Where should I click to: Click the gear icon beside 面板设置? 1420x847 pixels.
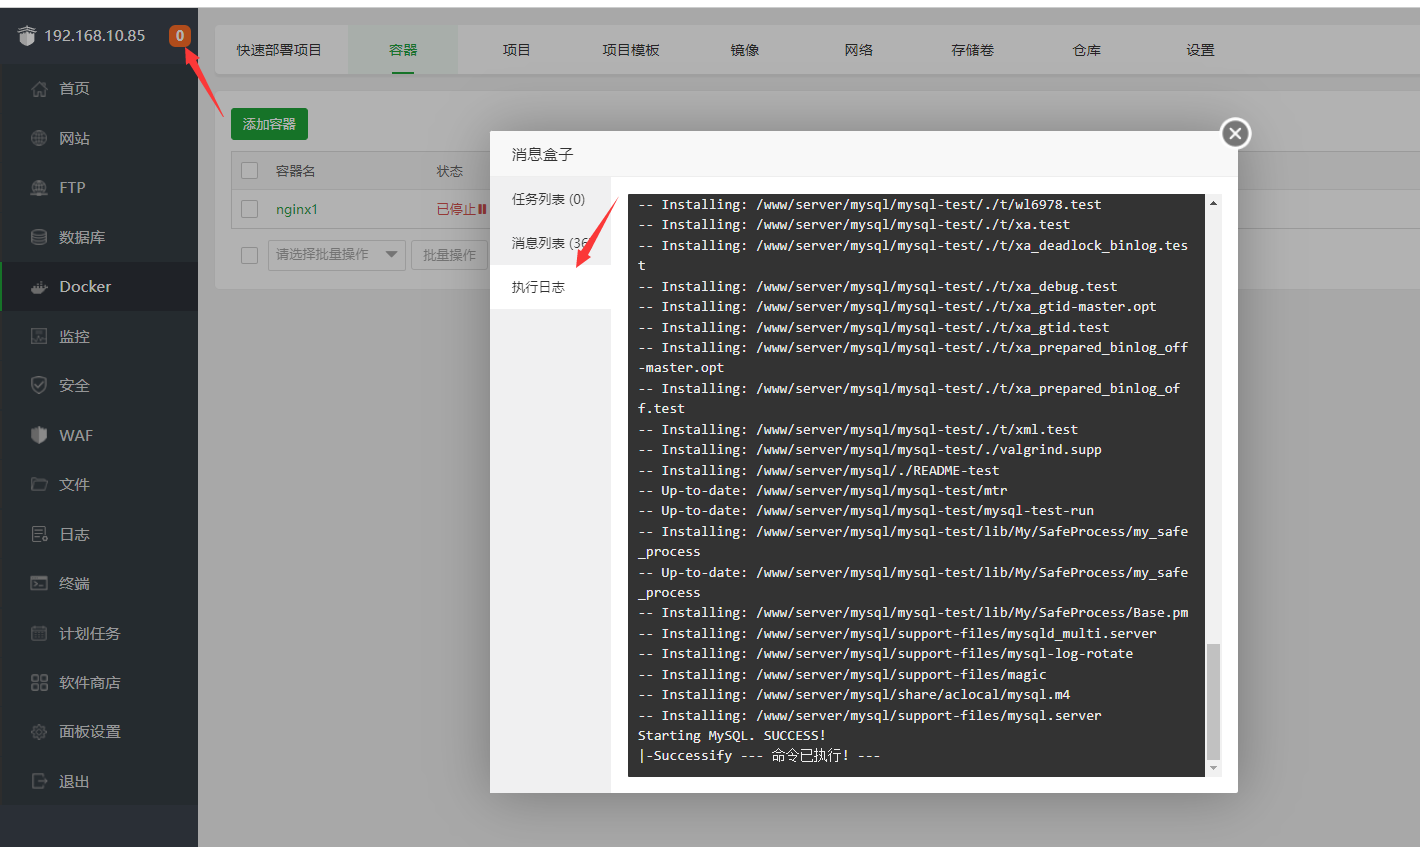pyautogui.click(x=39, y=732)
